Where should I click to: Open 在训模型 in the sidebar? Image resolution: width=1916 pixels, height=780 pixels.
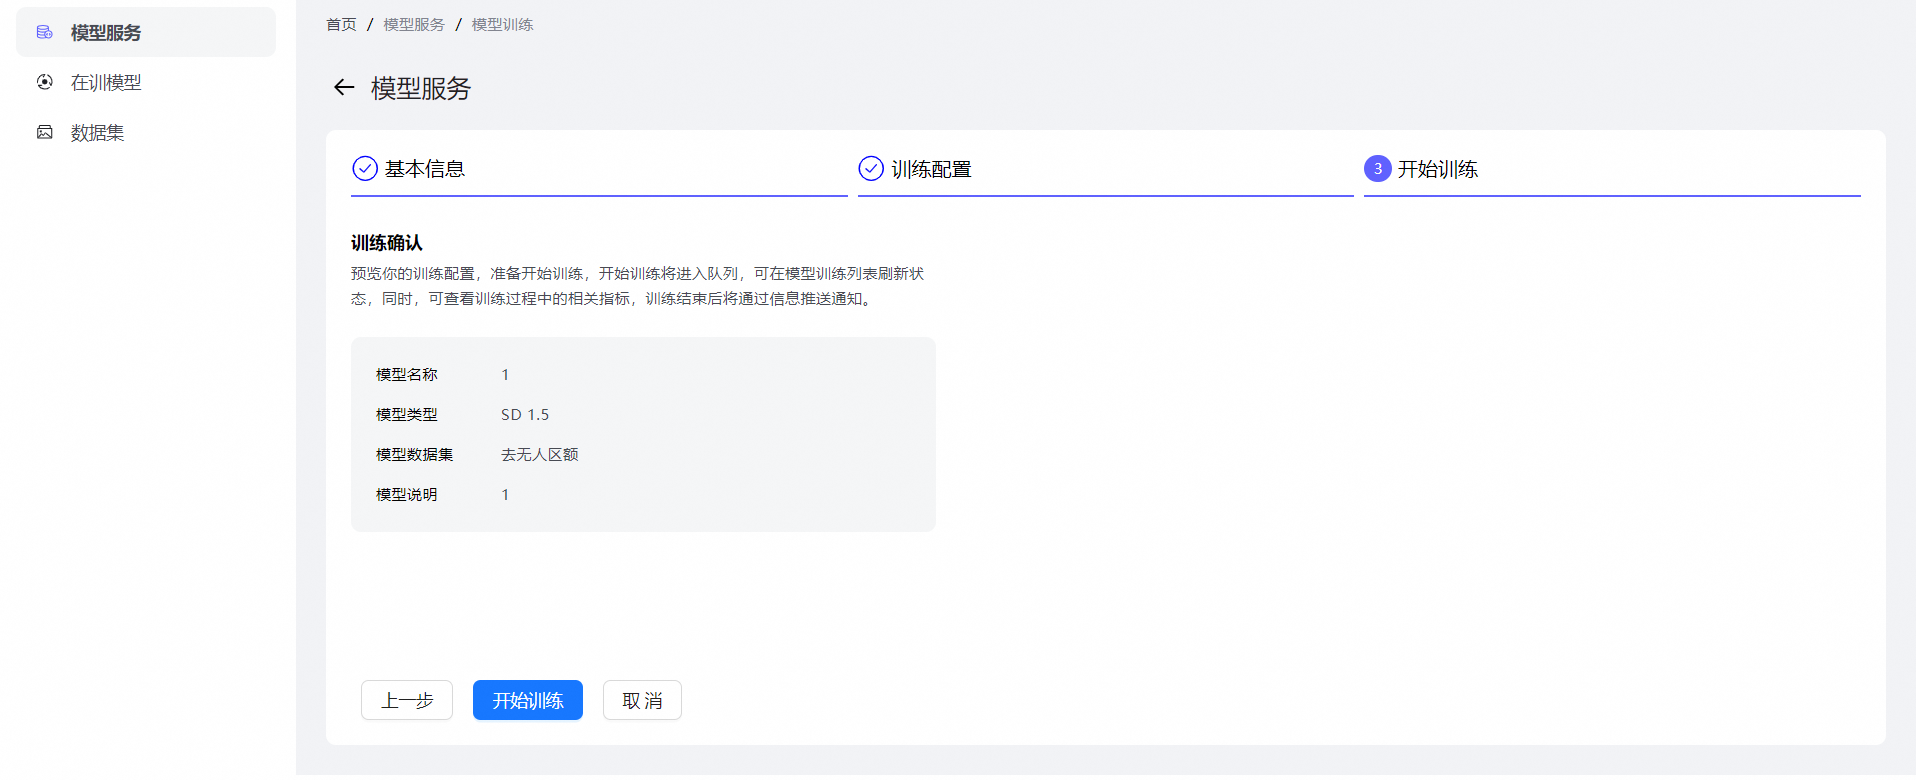[146, 82]
